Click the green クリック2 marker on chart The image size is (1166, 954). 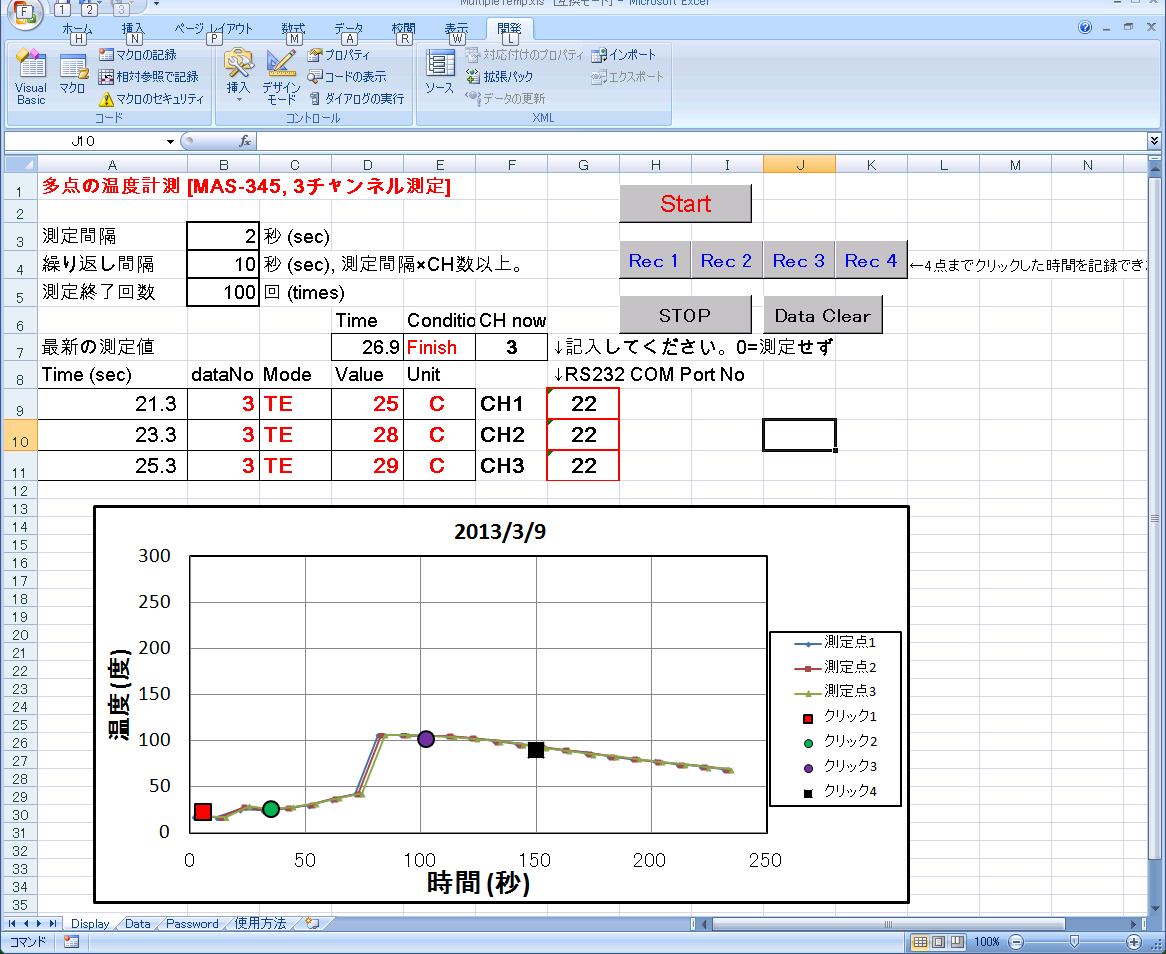pyautogui.click(x=271, y=808)
